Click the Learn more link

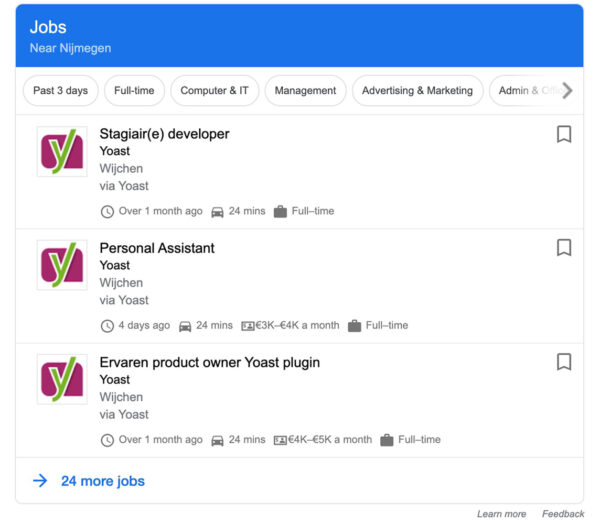click(501, 514)
